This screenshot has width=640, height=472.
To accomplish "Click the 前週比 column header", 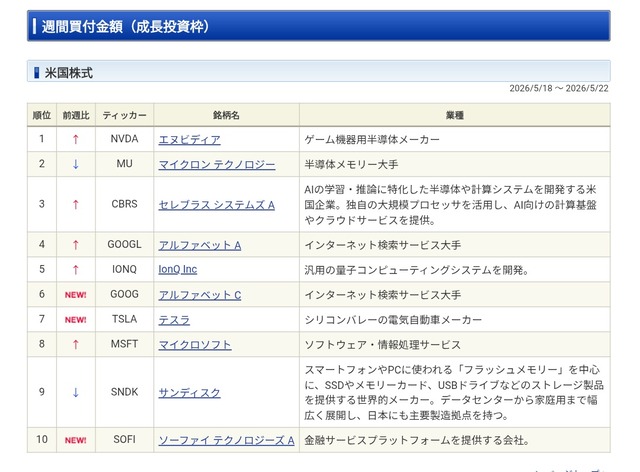I will pos(76,116).
